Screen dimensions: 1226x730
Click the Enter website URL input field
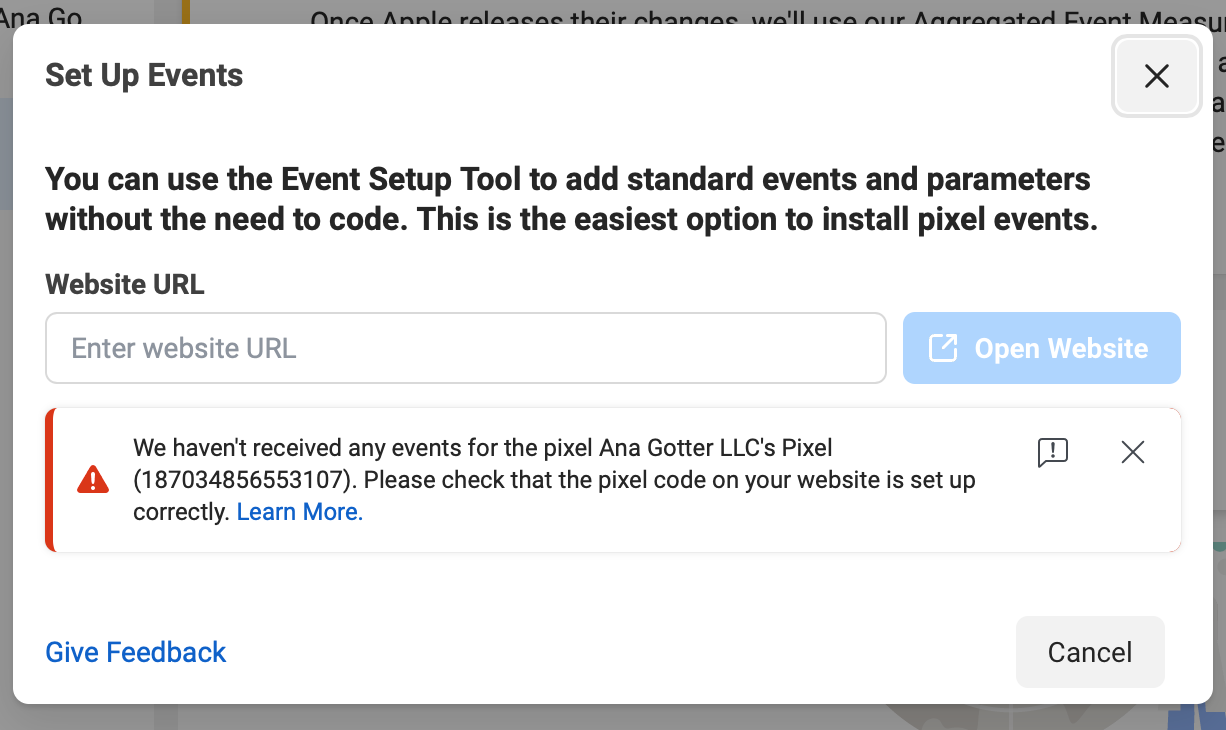point(465,348)
